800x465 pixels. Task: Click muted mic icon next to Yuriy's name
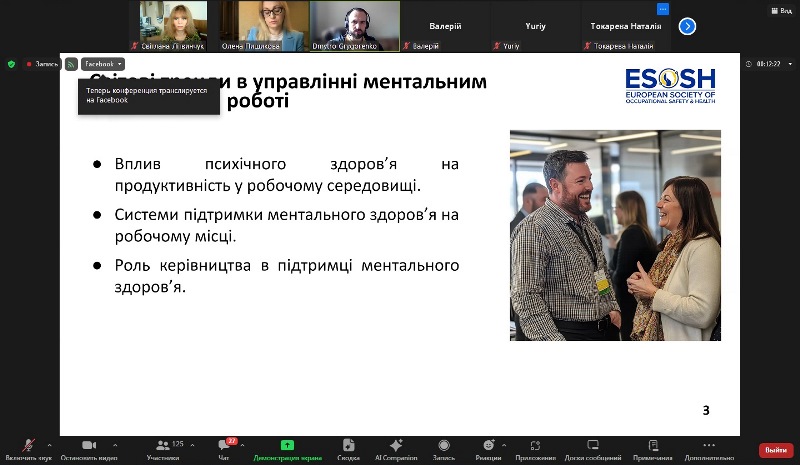[x=497, y=46]
